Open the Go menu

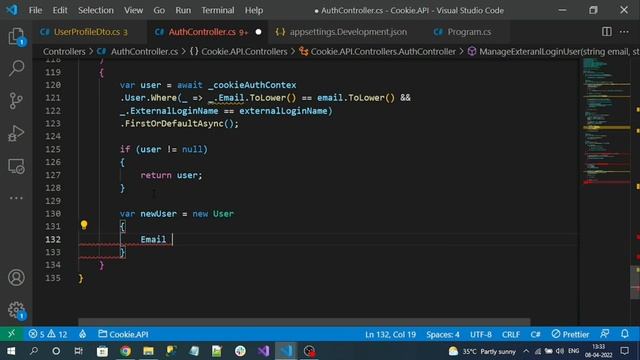(x=159, y=10)
